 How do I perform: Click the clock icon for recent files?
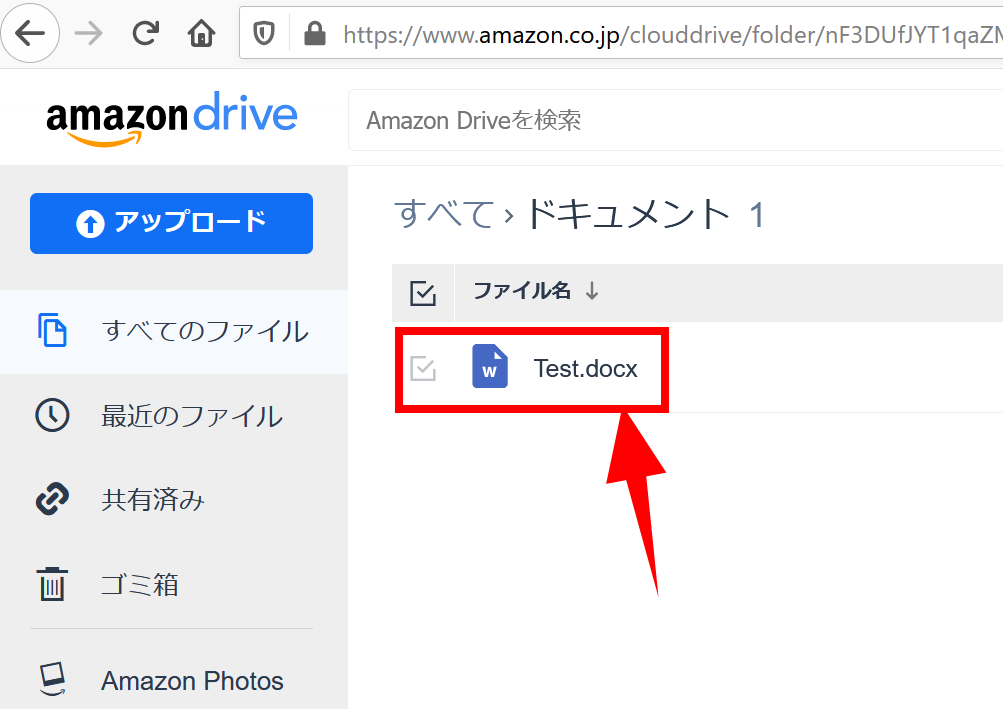52,415
